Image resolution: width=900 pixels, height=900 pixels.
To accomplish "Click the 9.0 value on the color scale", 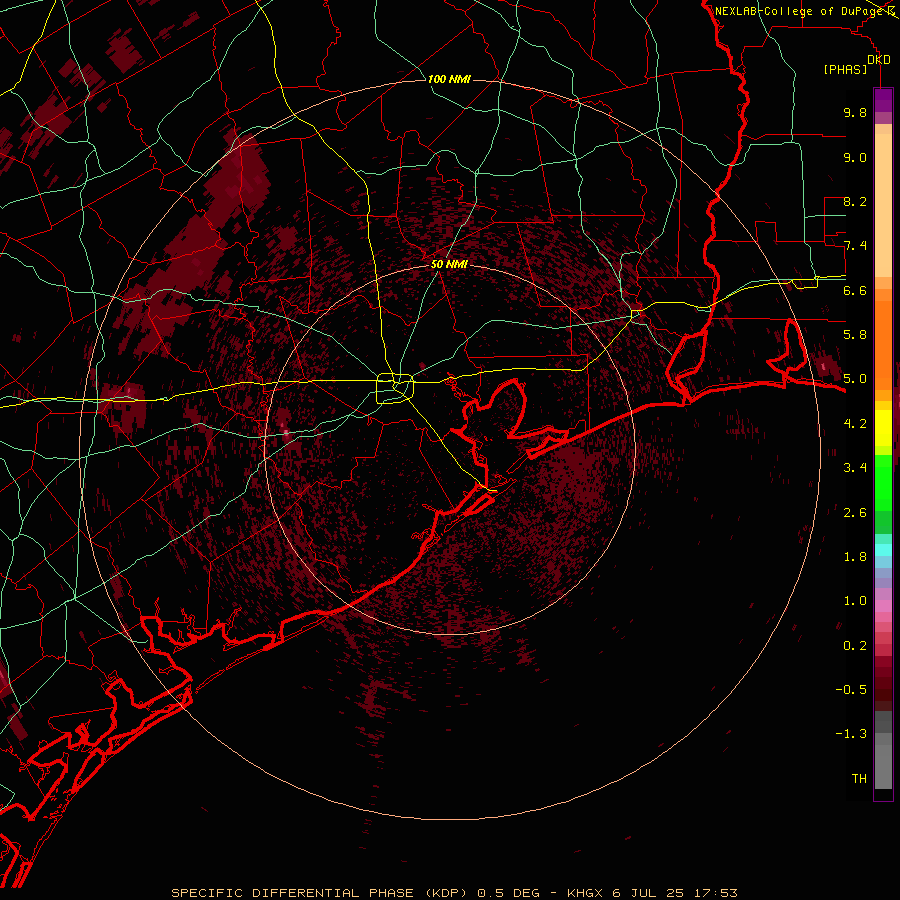I will click(x=855, y=157).
